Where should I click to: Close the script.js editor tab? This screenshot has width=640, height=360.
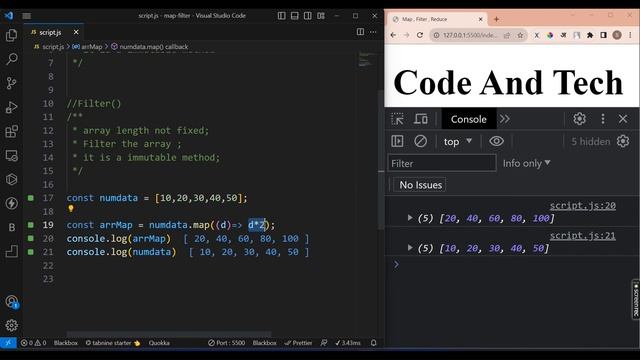click(x=76, y=32)
